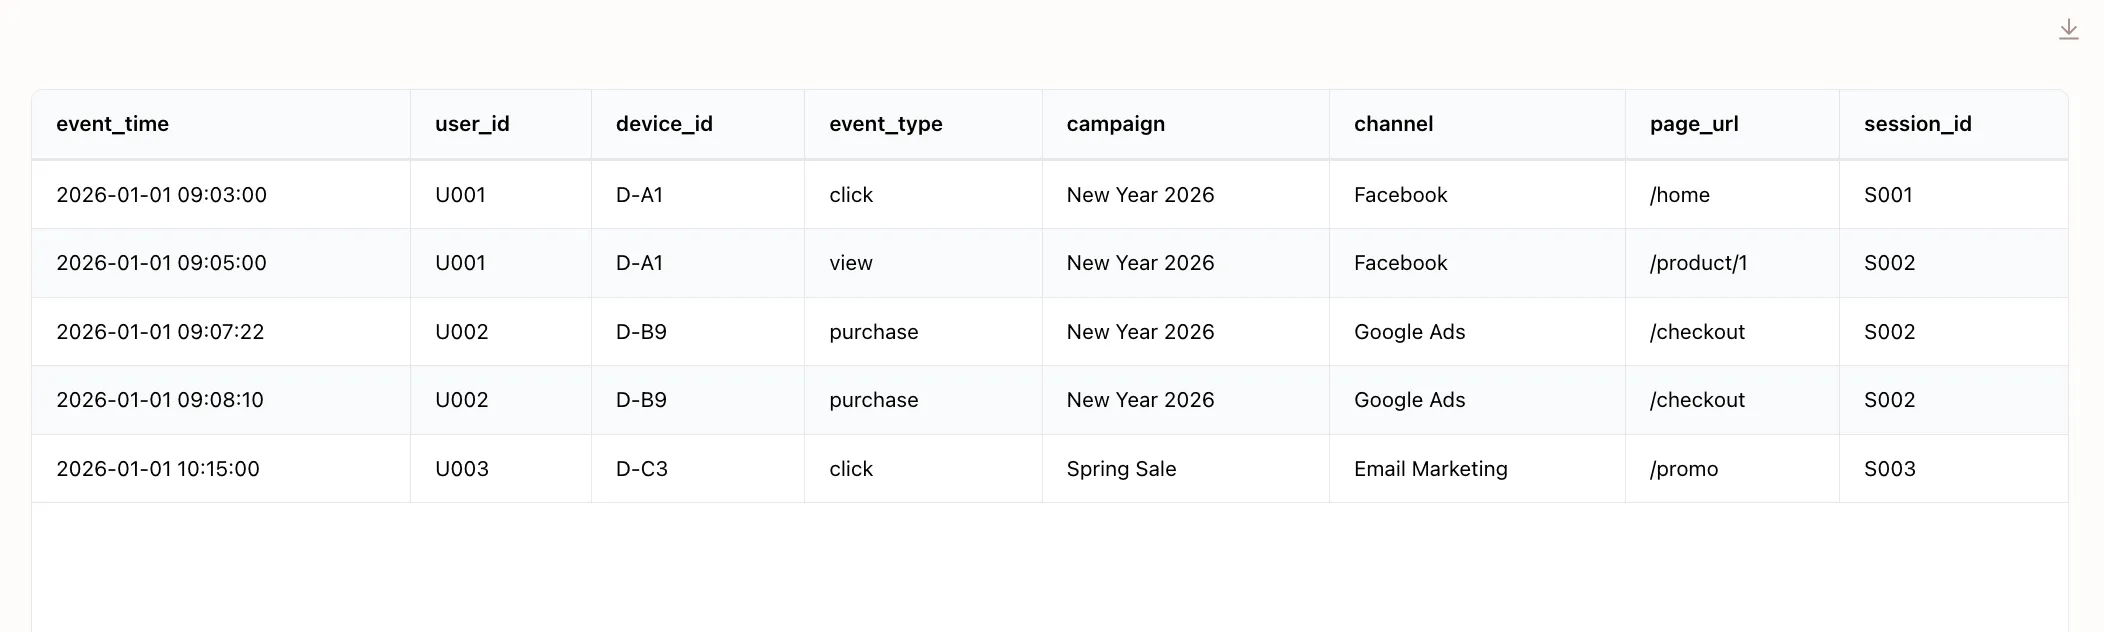Image resolution: width=2104 pixels, height=632 pixels.
Task: Click the D-C3 device ID cell
Action: 641,469
